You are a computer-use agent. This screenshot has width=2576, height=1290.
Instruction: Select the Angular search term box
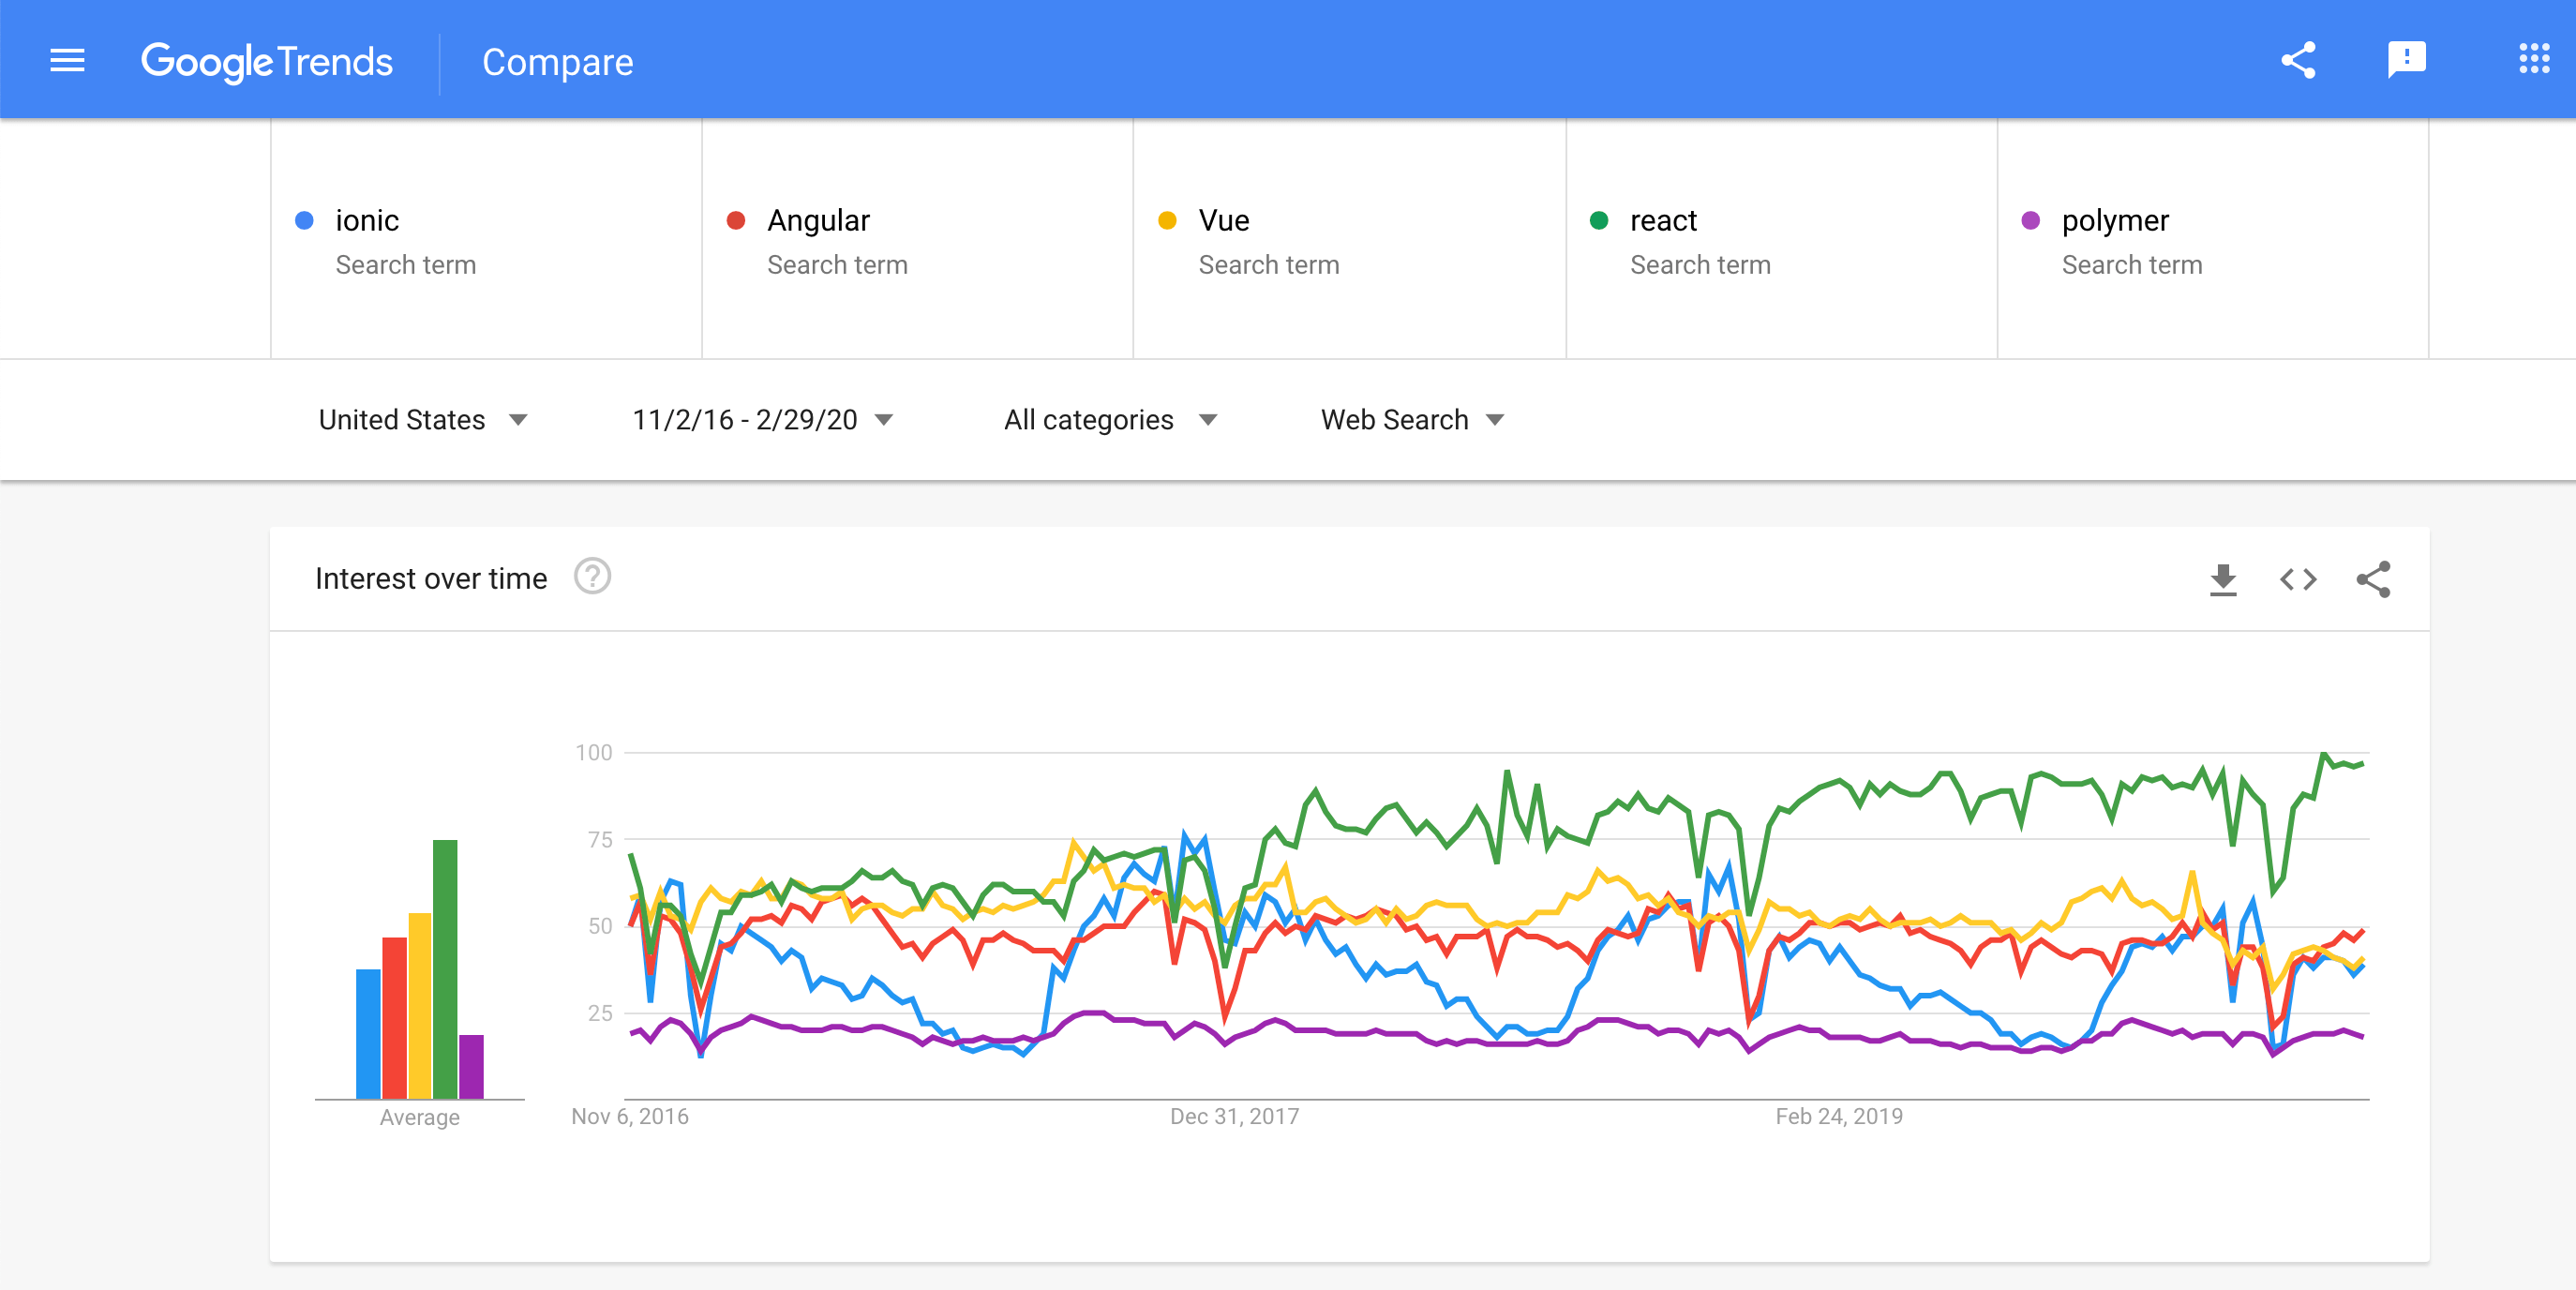pyautogui.click(x=917, y=239)
